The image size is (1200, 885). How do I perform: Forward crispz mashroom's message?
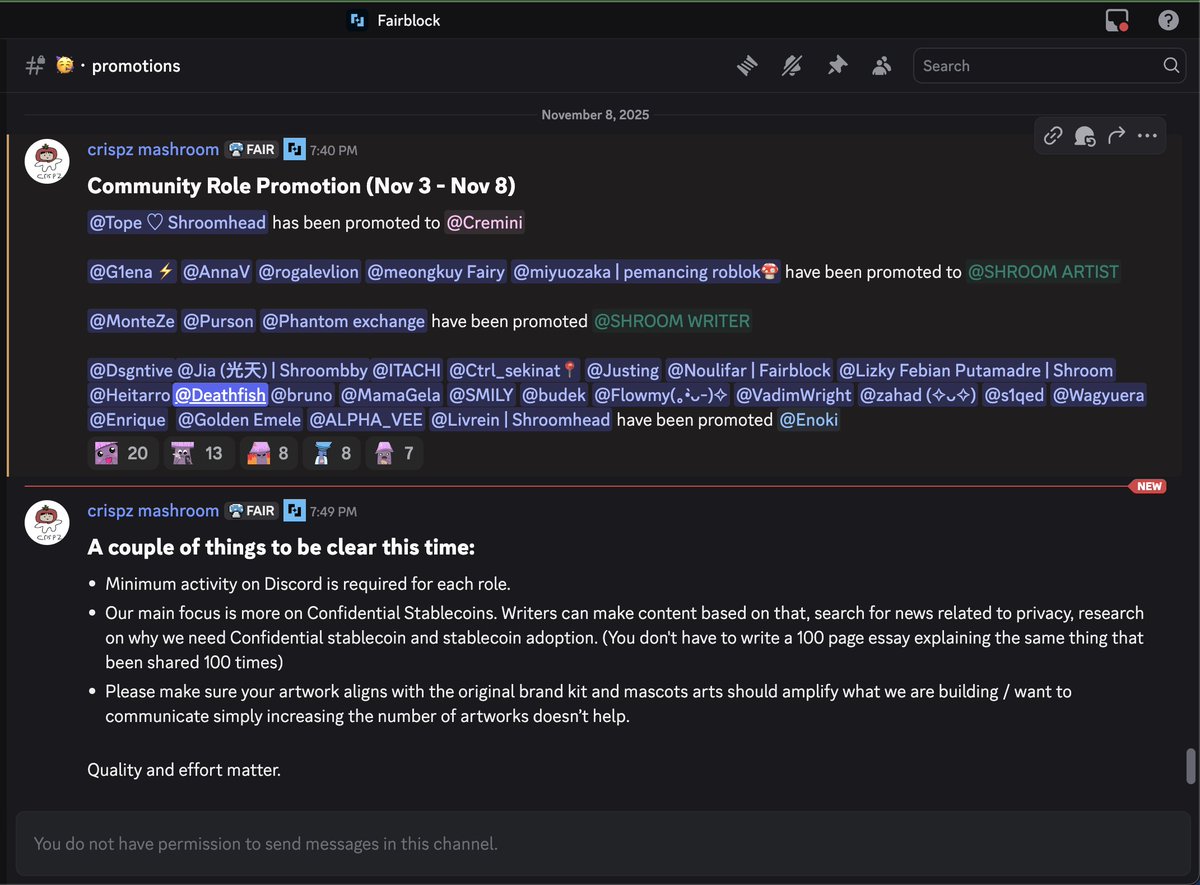point(1115,134)
